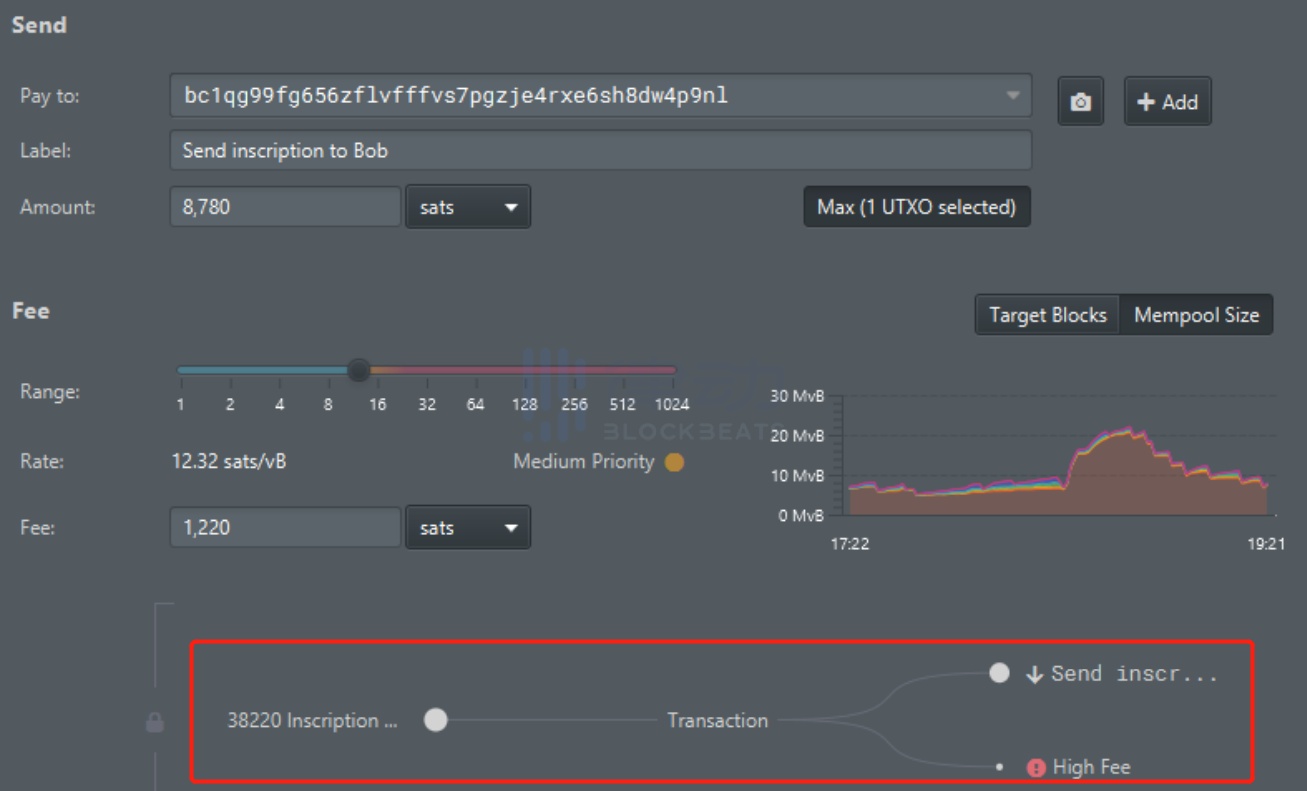Expand the Pay to address dropdown arrow

click(1012, 96)
